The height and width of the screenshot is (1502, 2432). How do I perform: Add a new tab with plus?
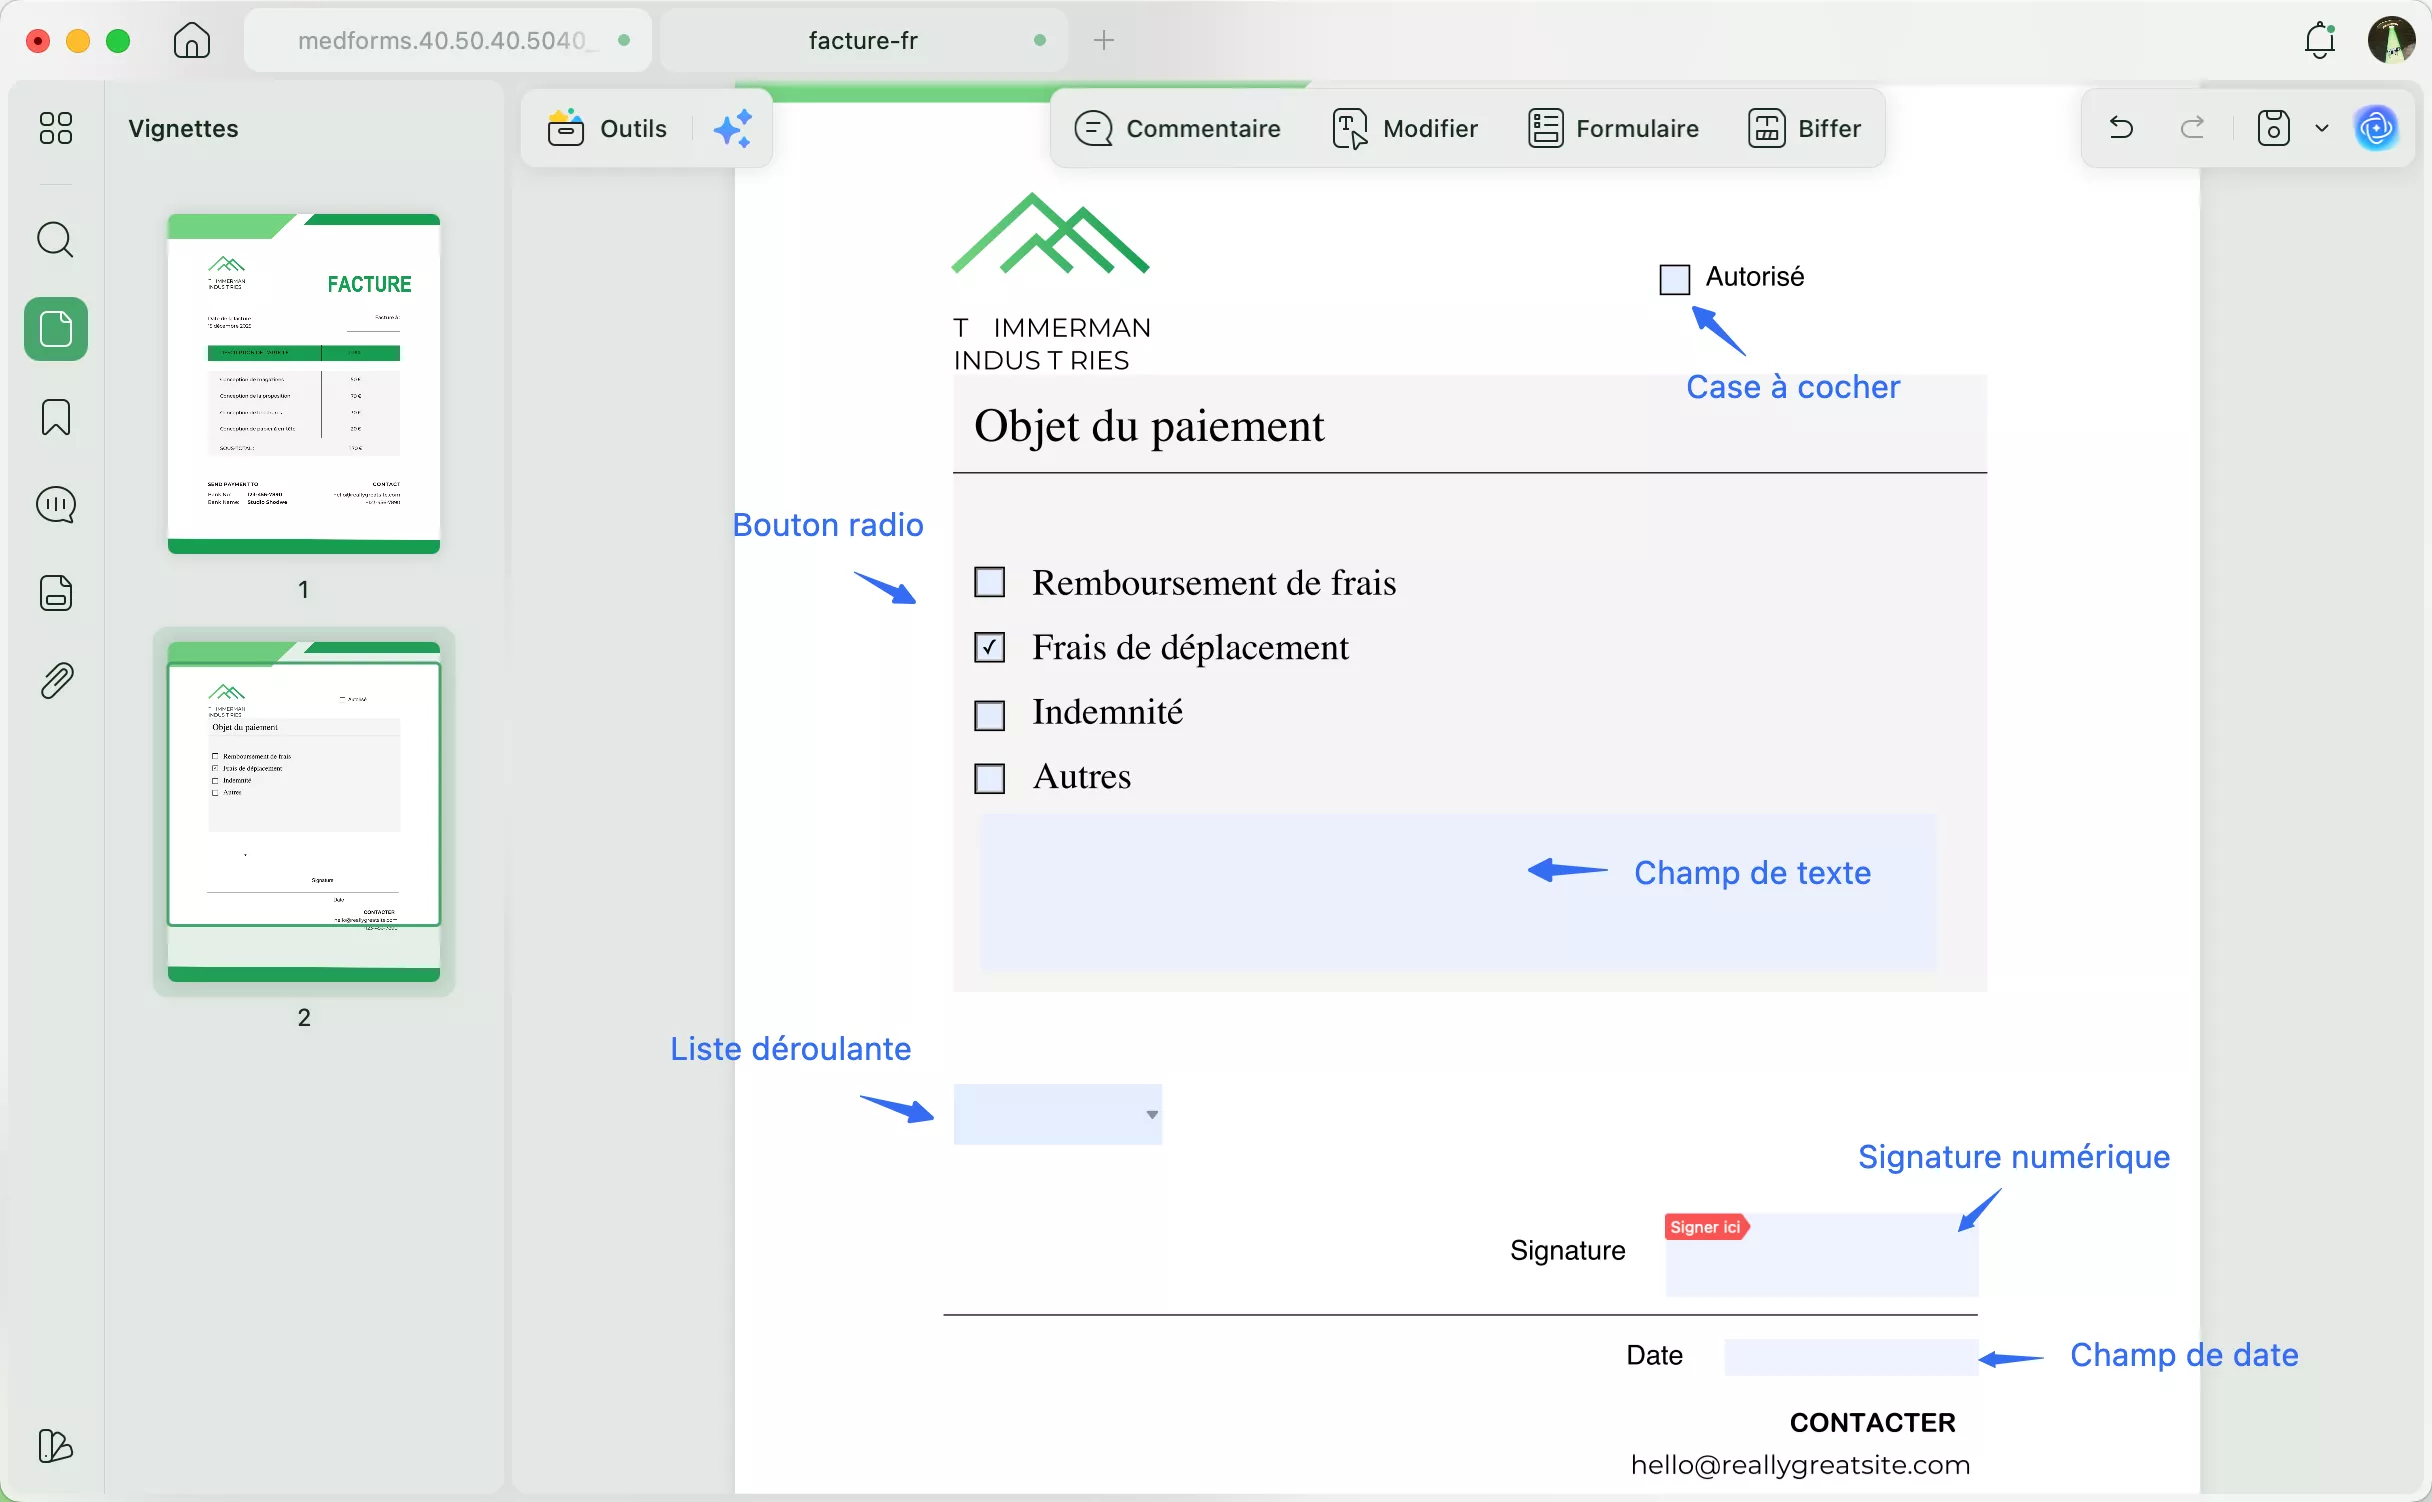pyautogui.click(x=1104, y=40)
